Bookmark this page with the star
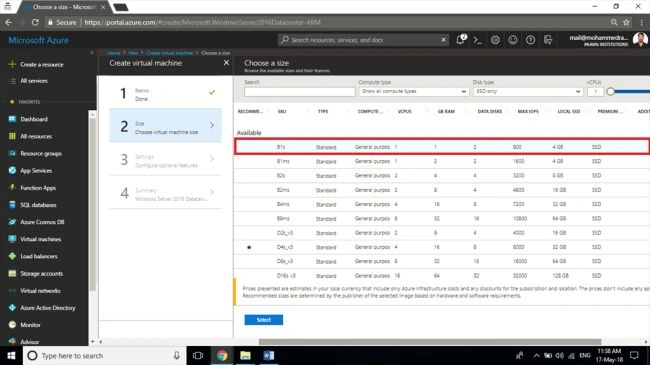The height and width of the screenshot is (365, 650). pyautogui.click(x=626, y=22)
